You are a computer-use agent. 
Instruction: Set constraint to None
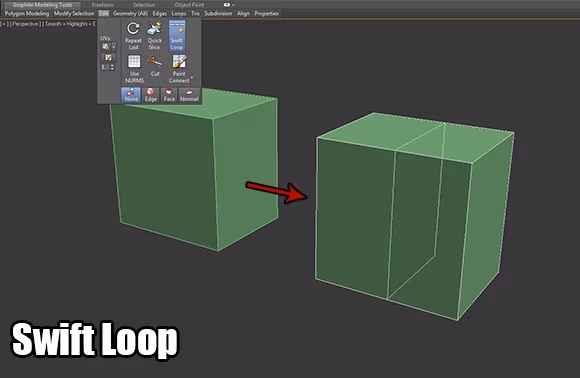coord(131,95)
